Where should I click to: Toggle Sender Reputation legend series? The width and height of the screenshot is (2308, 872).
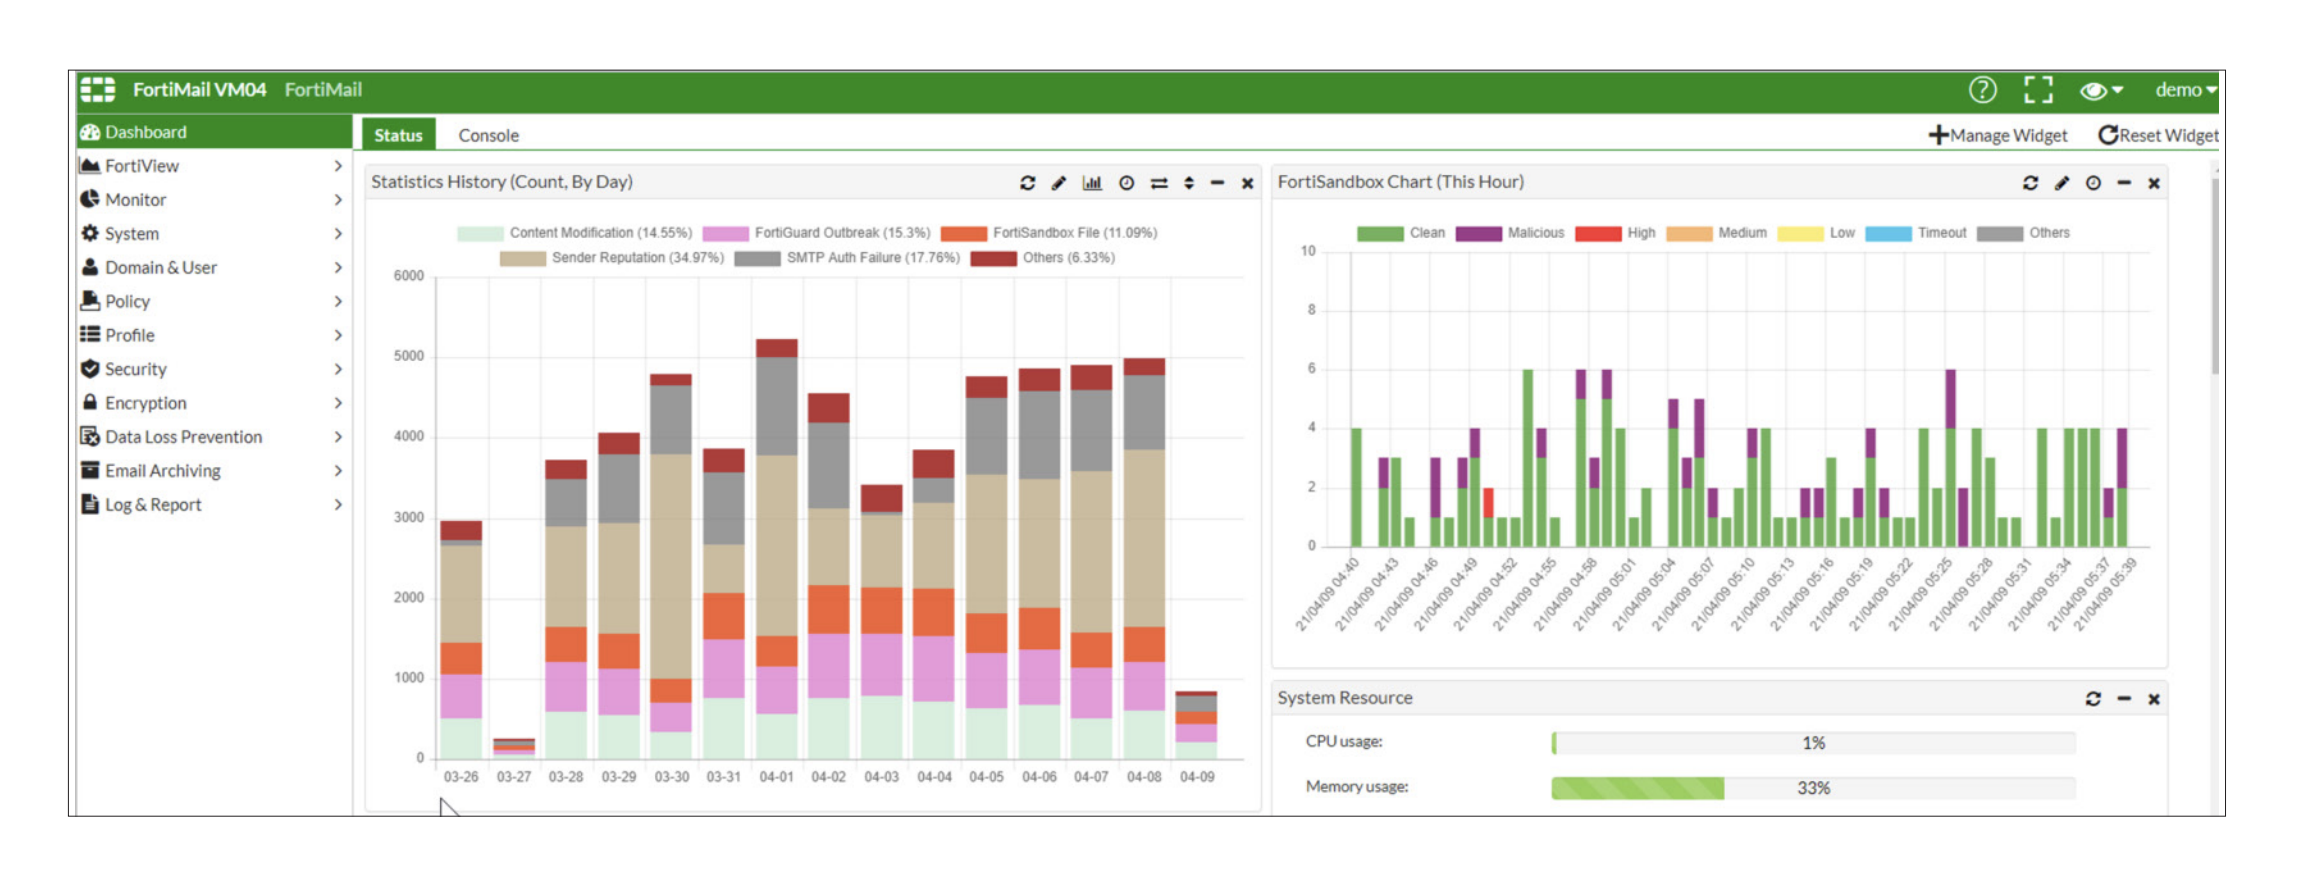[612, 258]
